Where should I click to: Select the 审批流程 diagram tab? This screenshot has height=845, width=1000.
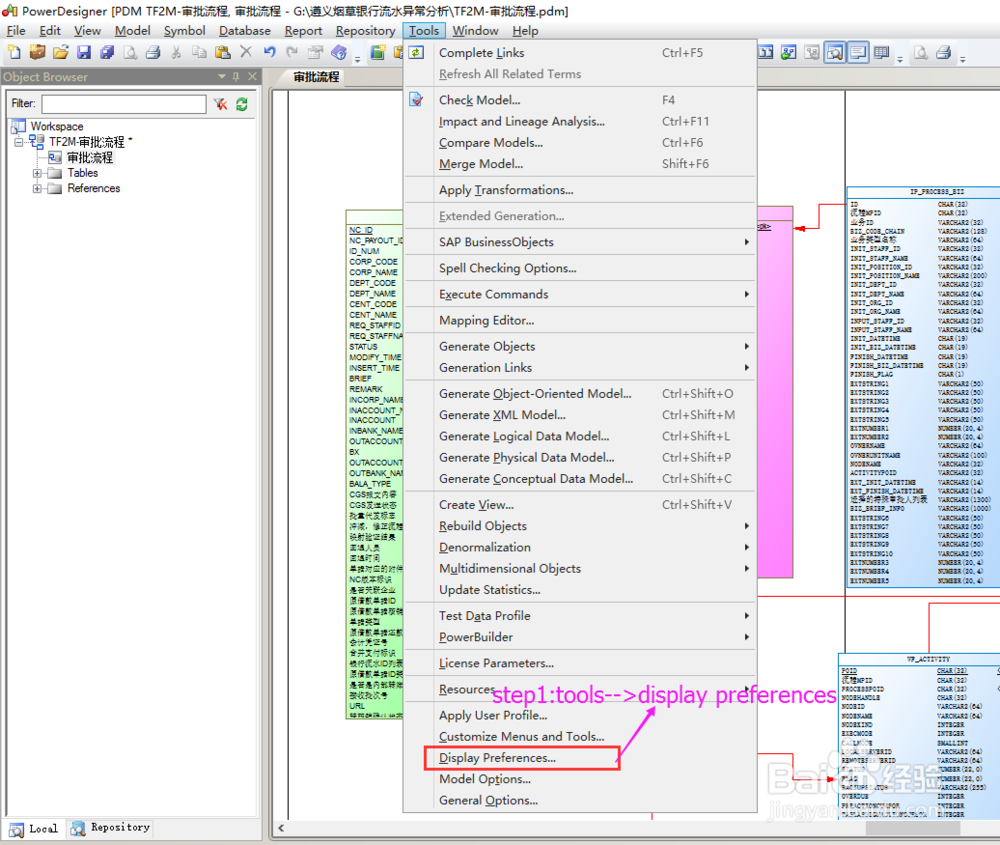315,77
